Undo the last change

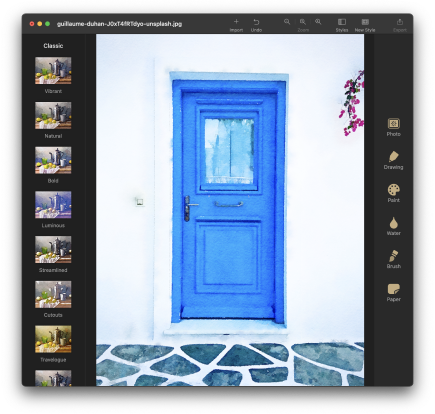coord(256,22)
